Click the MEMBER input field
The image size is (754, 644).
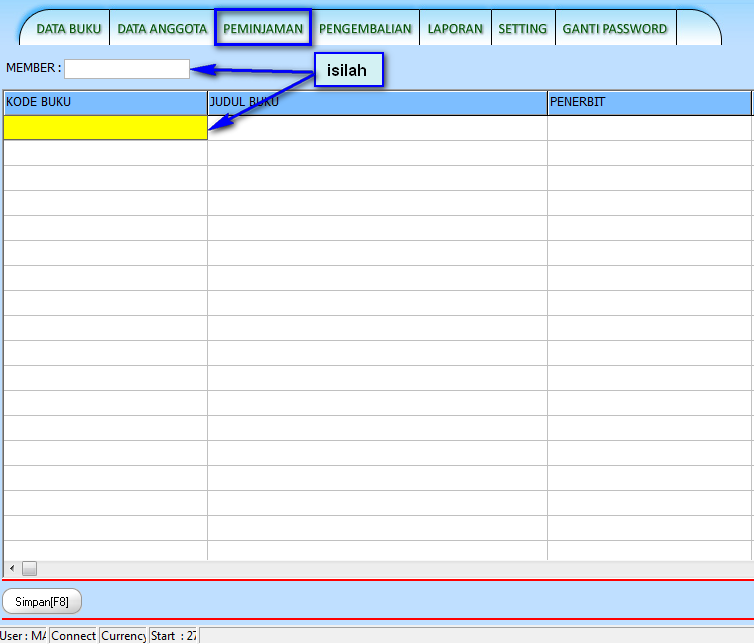click(x=127, y=69)
